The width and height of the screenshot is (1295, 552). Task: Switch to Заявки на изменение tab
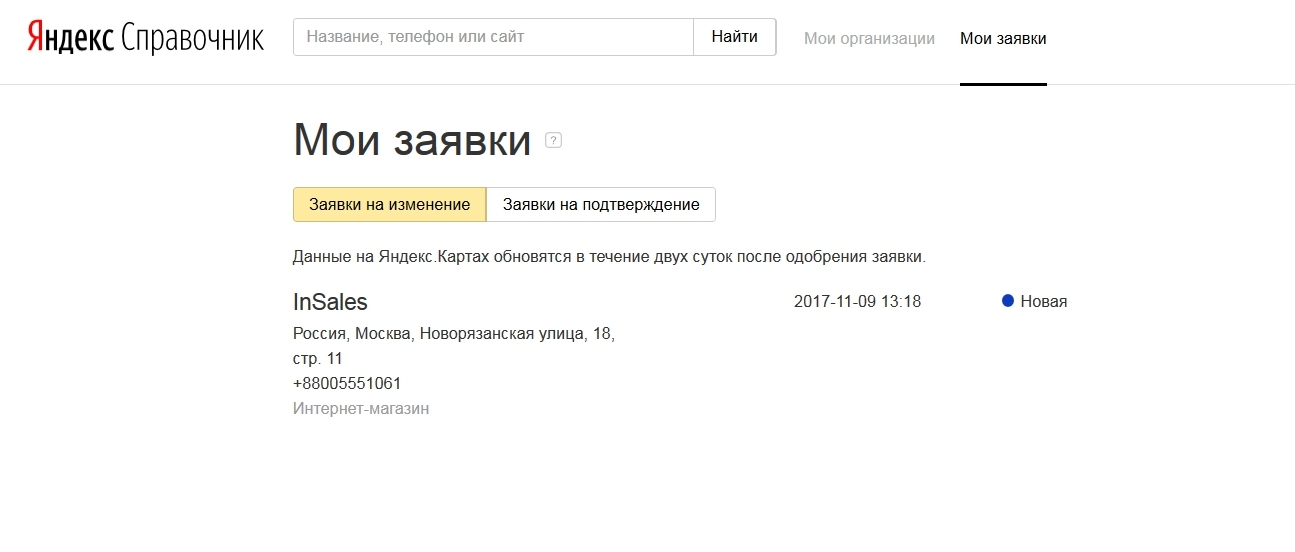point(389,204)
